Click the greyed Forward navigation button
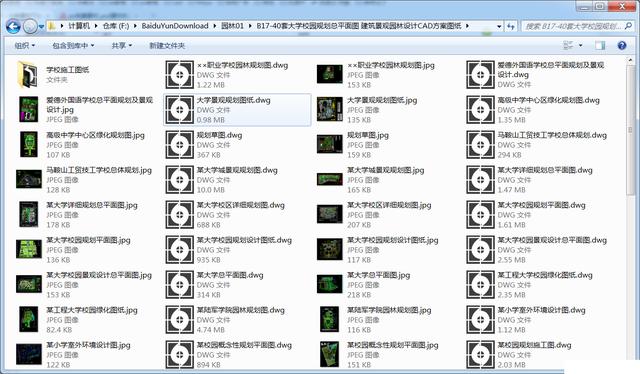This screenshot has width=640, height=374. tap(30, 27)
